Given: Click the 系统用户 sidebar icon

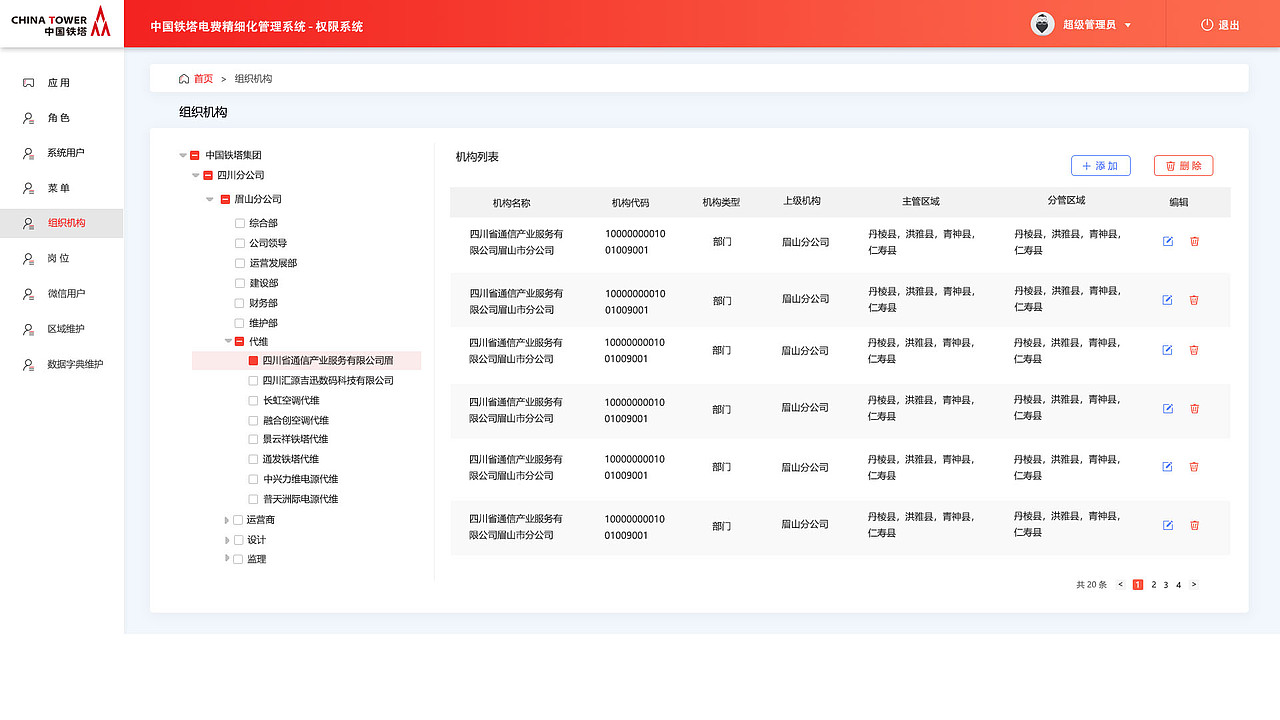Looking at the screenshot, I should click(x=29, y=153).
